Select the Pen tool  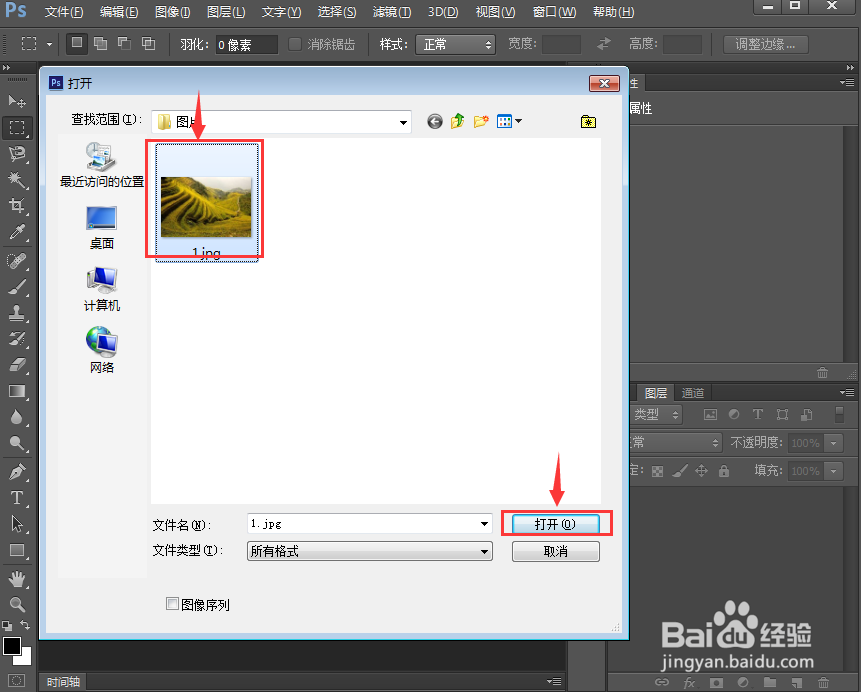pyautogui.click(x=17, y=472)
